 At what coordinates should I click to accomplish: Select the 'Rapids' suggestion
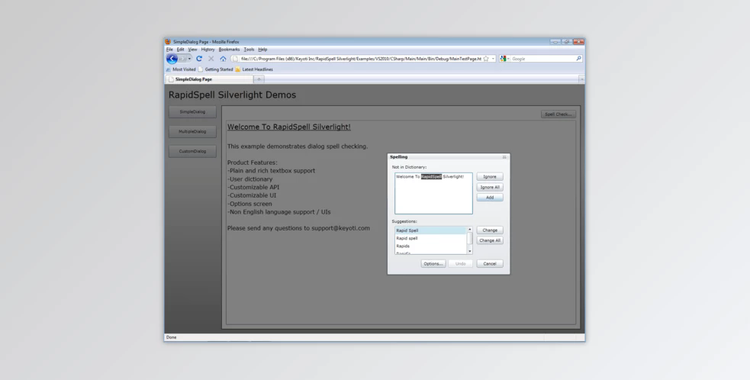pyautogui.click(x=430, y=246)
